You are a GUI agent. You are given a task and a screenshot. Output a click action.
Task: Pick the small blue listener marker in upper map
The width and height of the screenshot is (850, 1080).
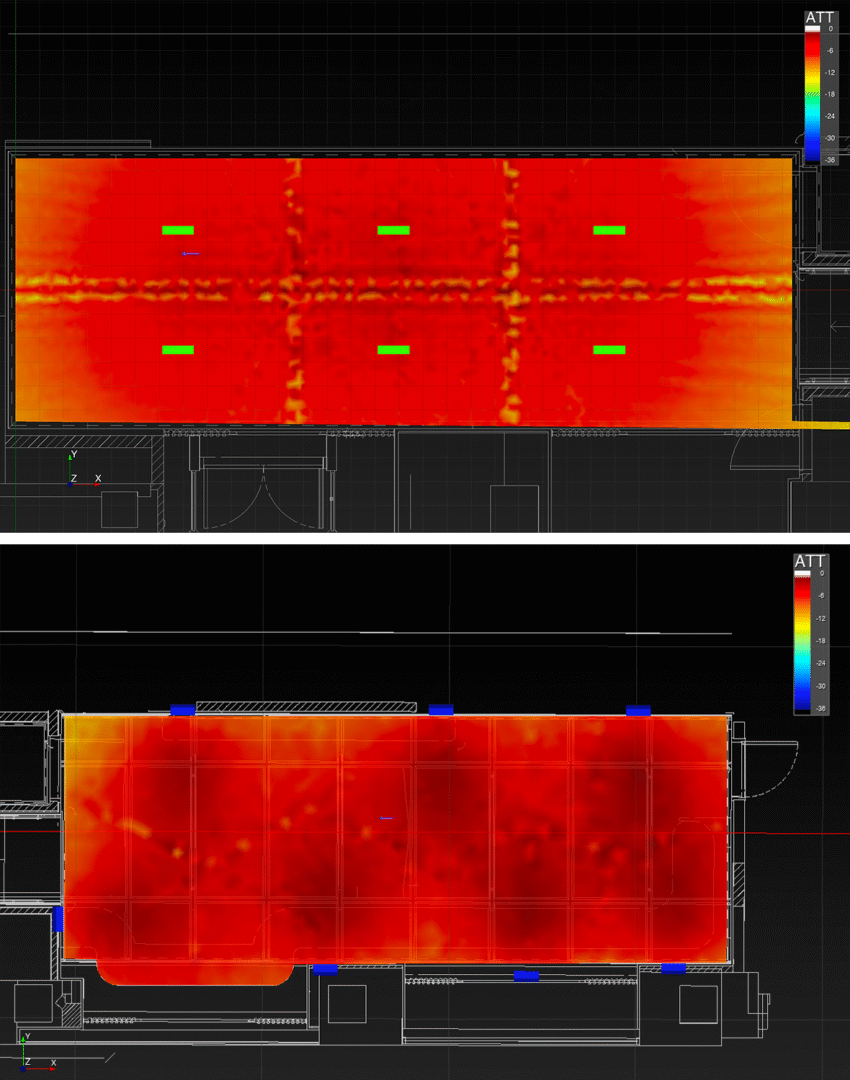click(x=190, y=254)
